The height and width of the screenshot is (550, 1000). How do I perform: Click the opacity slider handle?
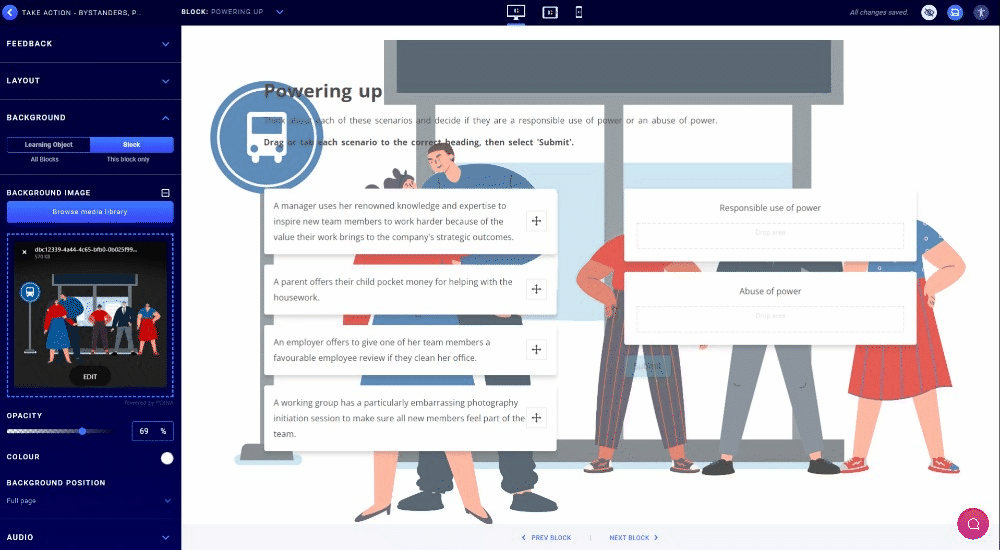point(82,431)
